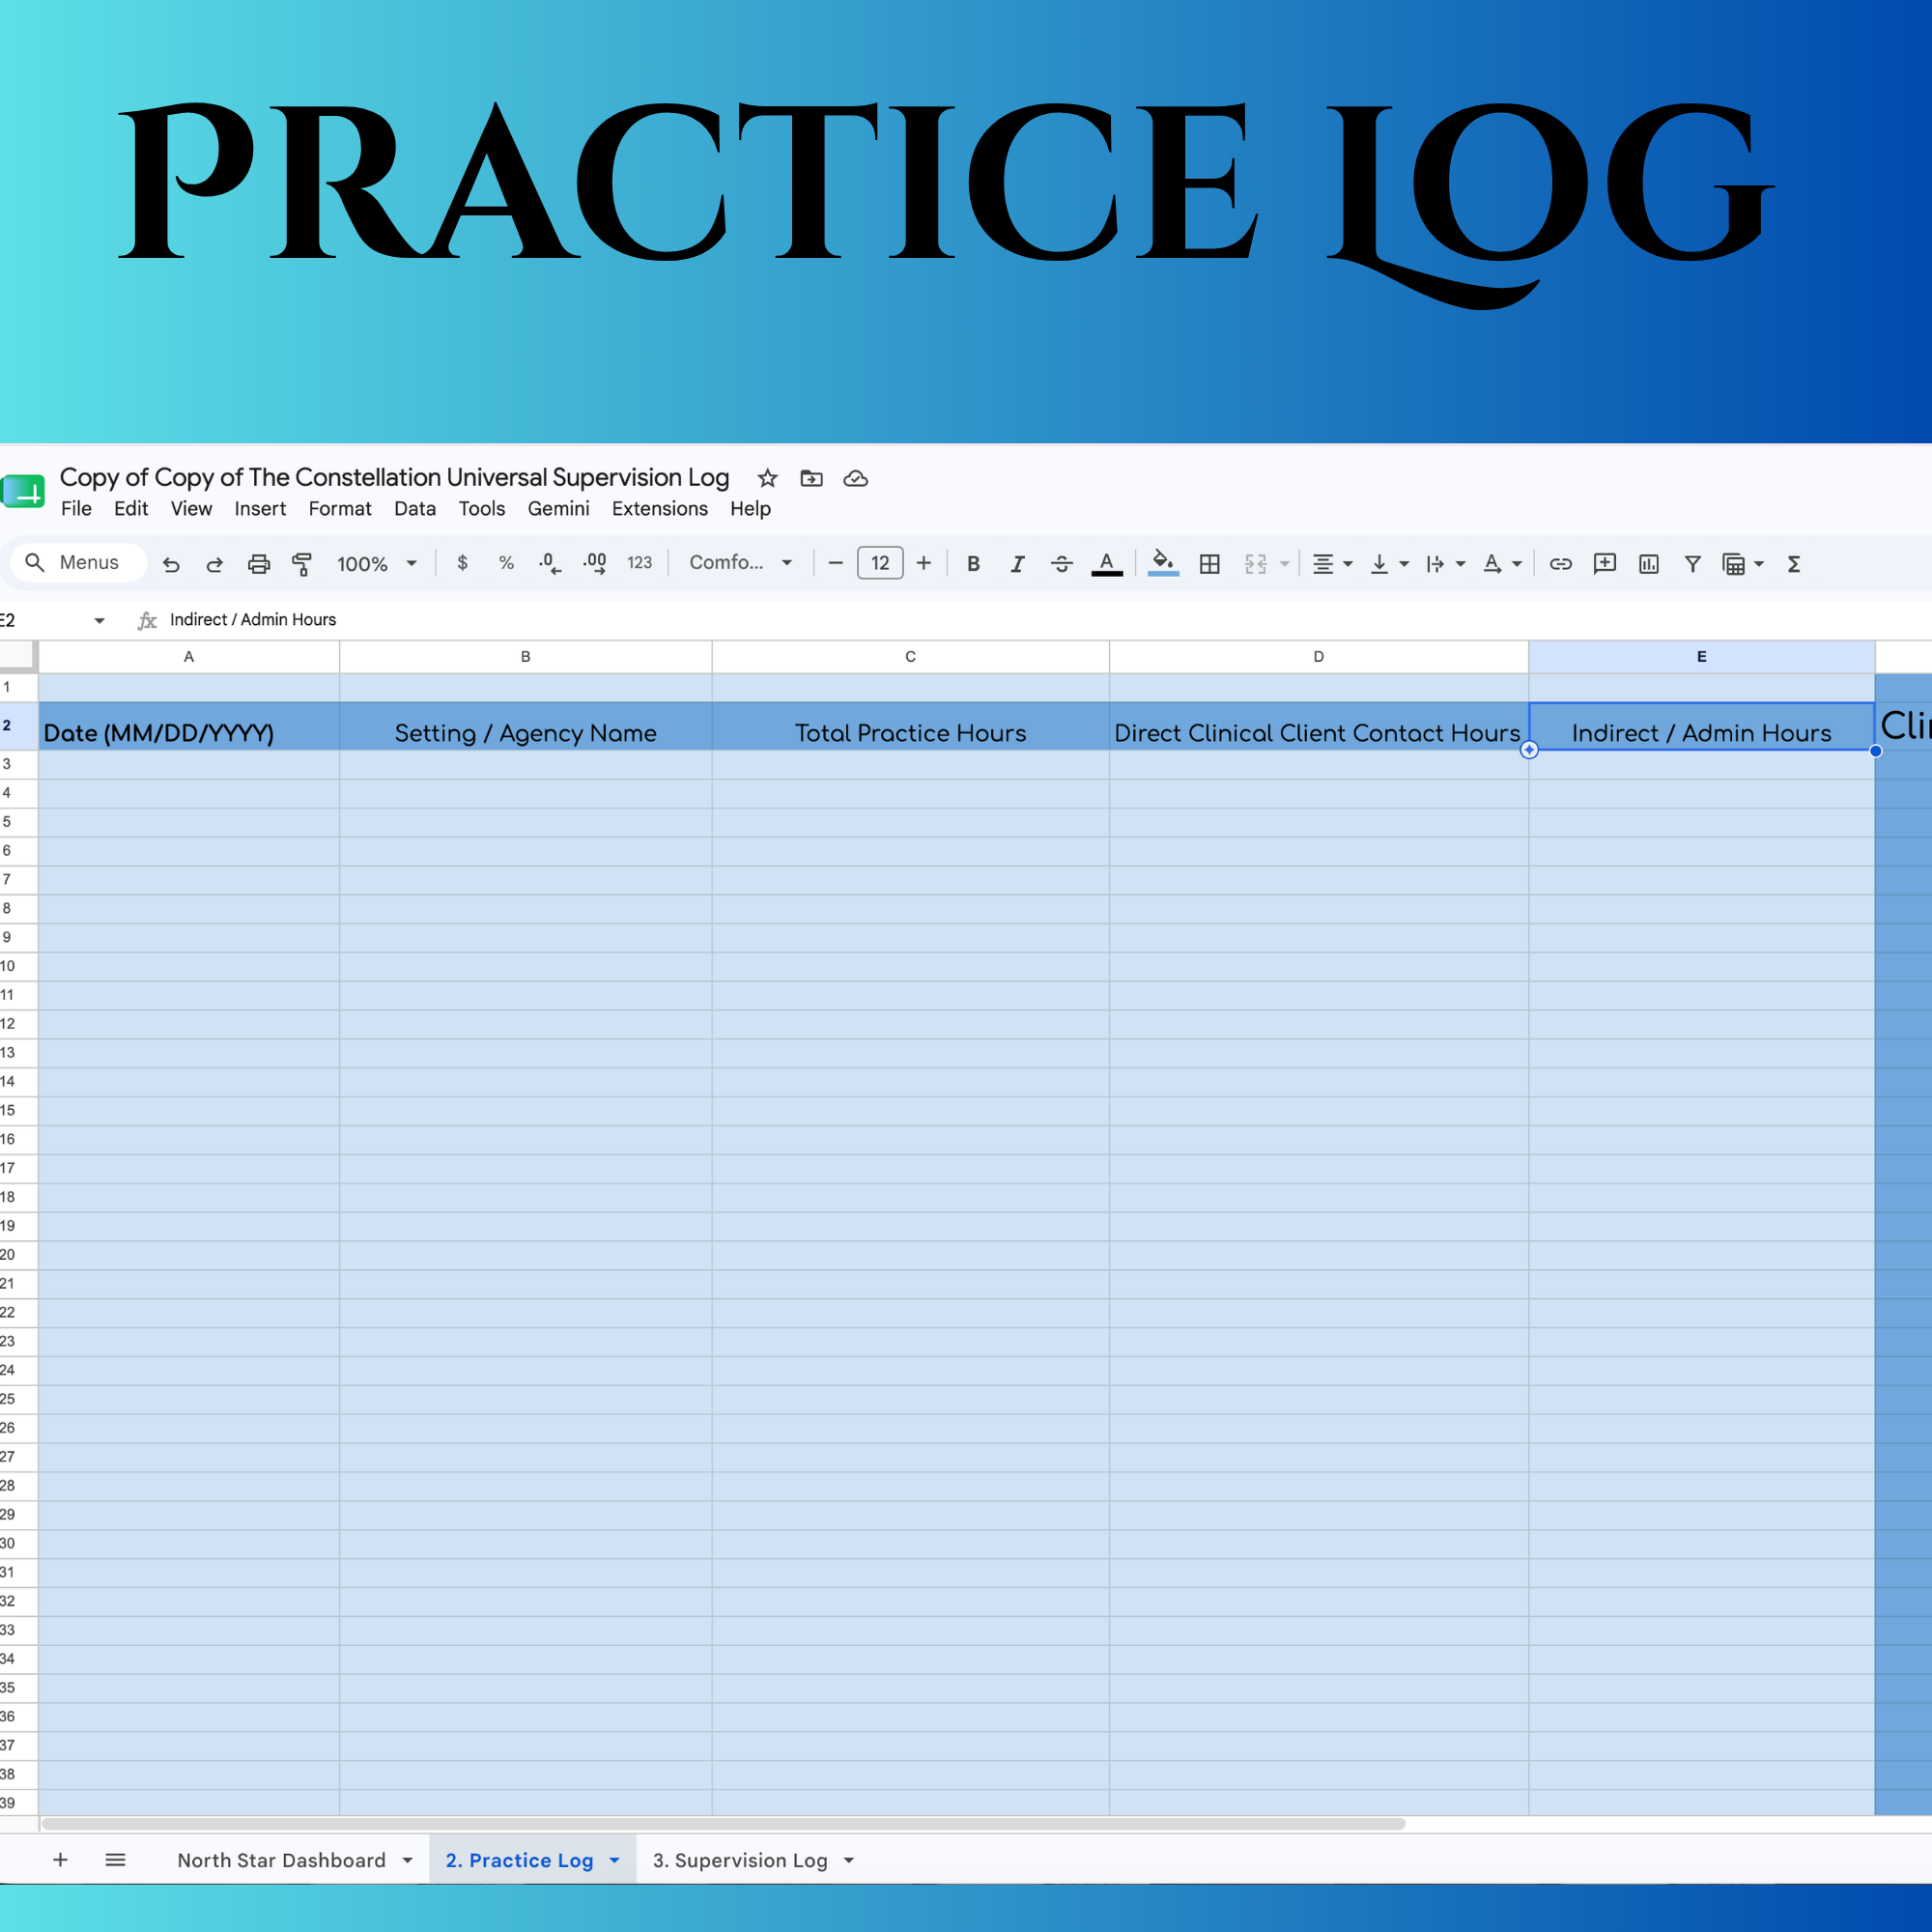Viewport: 1932px width, 1932px height.
Task: Switch to North Star Dashboard tab
Action: click(x=281, y=1860)
